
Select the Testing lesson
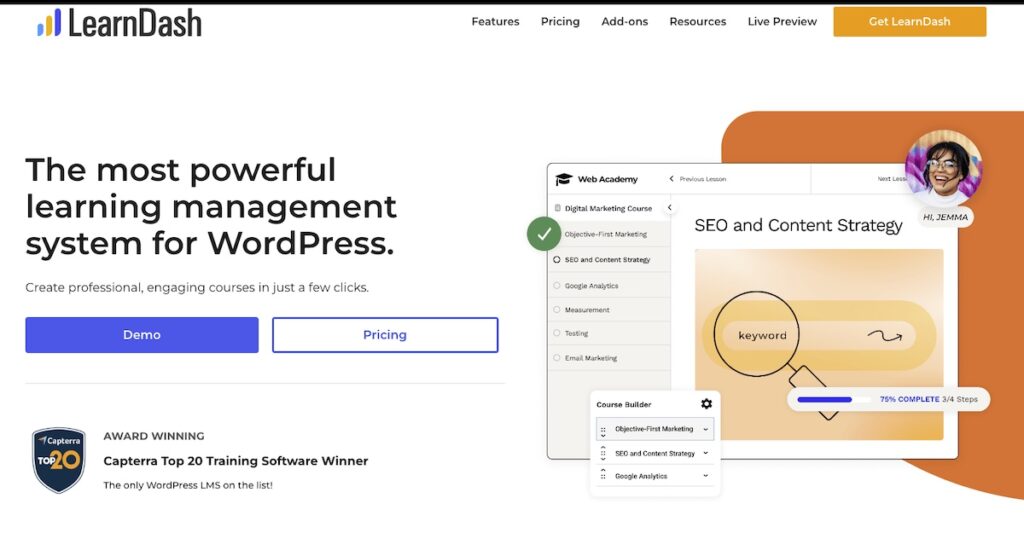click(x=576, y=333)
